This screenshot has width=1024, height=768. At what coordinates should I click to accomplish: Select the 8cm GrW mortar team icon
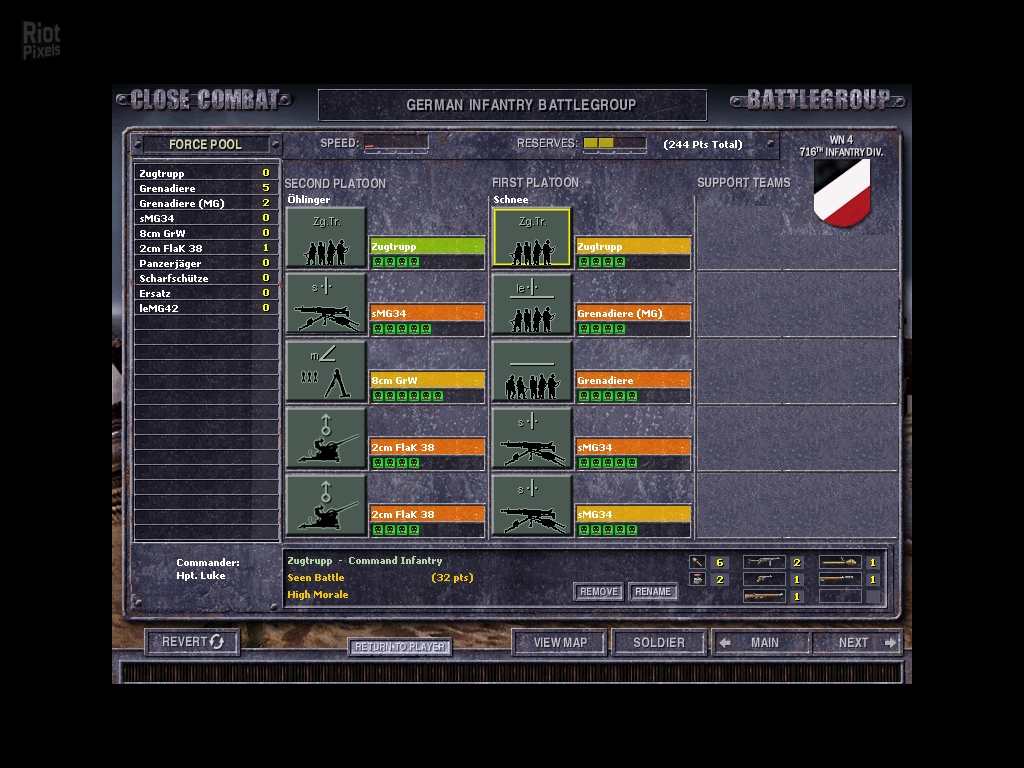coord(326,372)
